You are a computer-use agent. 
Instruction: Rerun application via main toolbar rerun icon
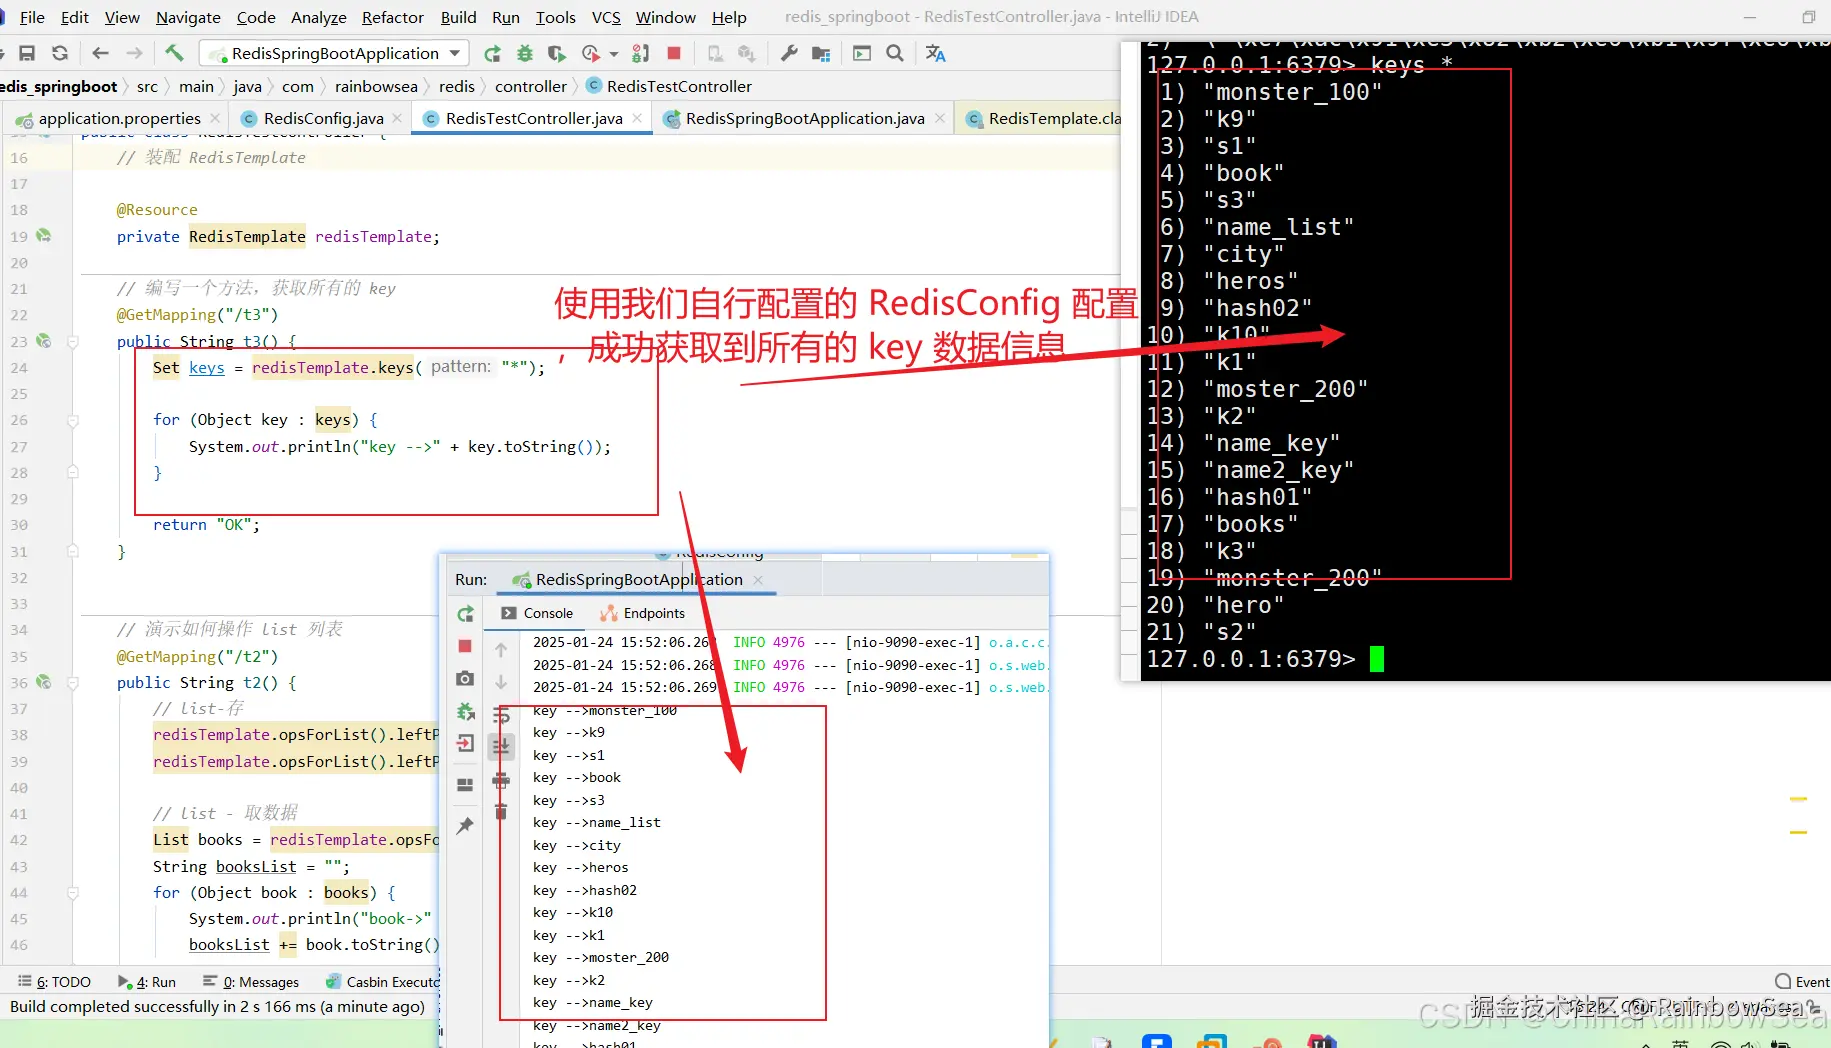[x=492, y=53]
